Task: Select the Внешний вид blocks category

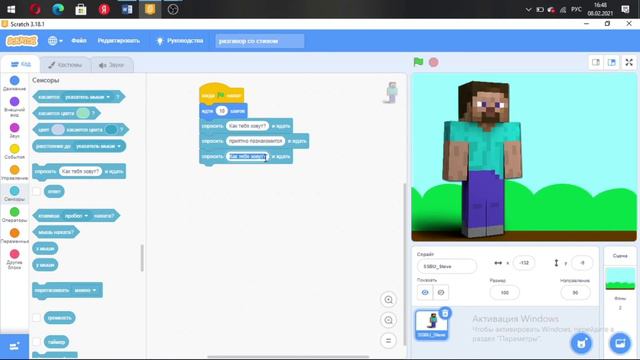Action: click(14, 107)
